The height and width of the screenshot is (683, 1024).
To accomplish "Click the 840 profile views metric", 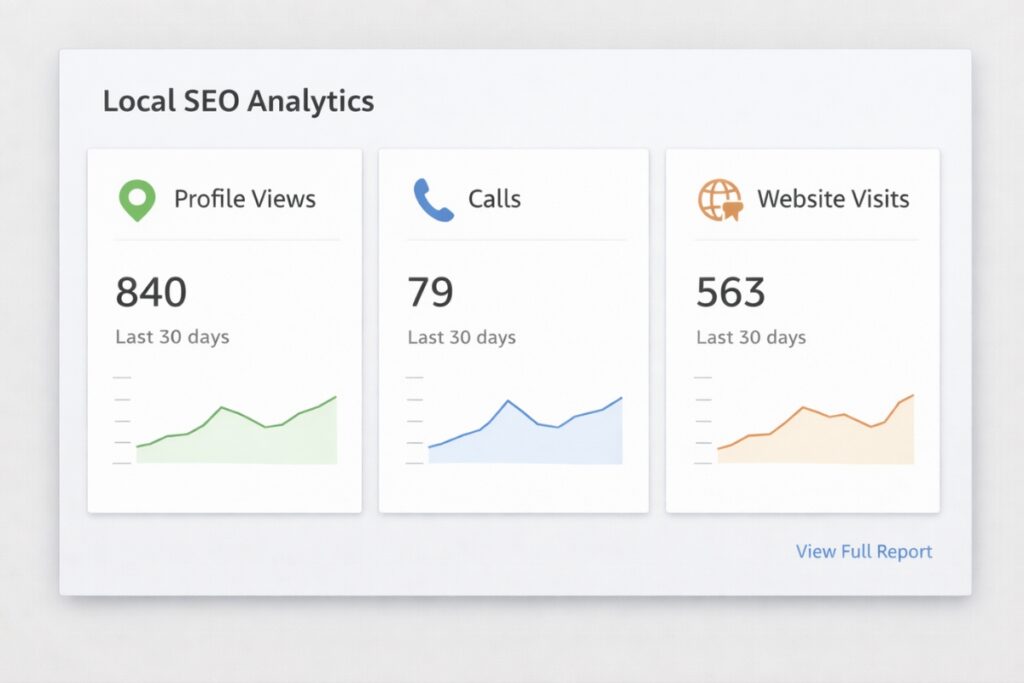I will (150, 291).
